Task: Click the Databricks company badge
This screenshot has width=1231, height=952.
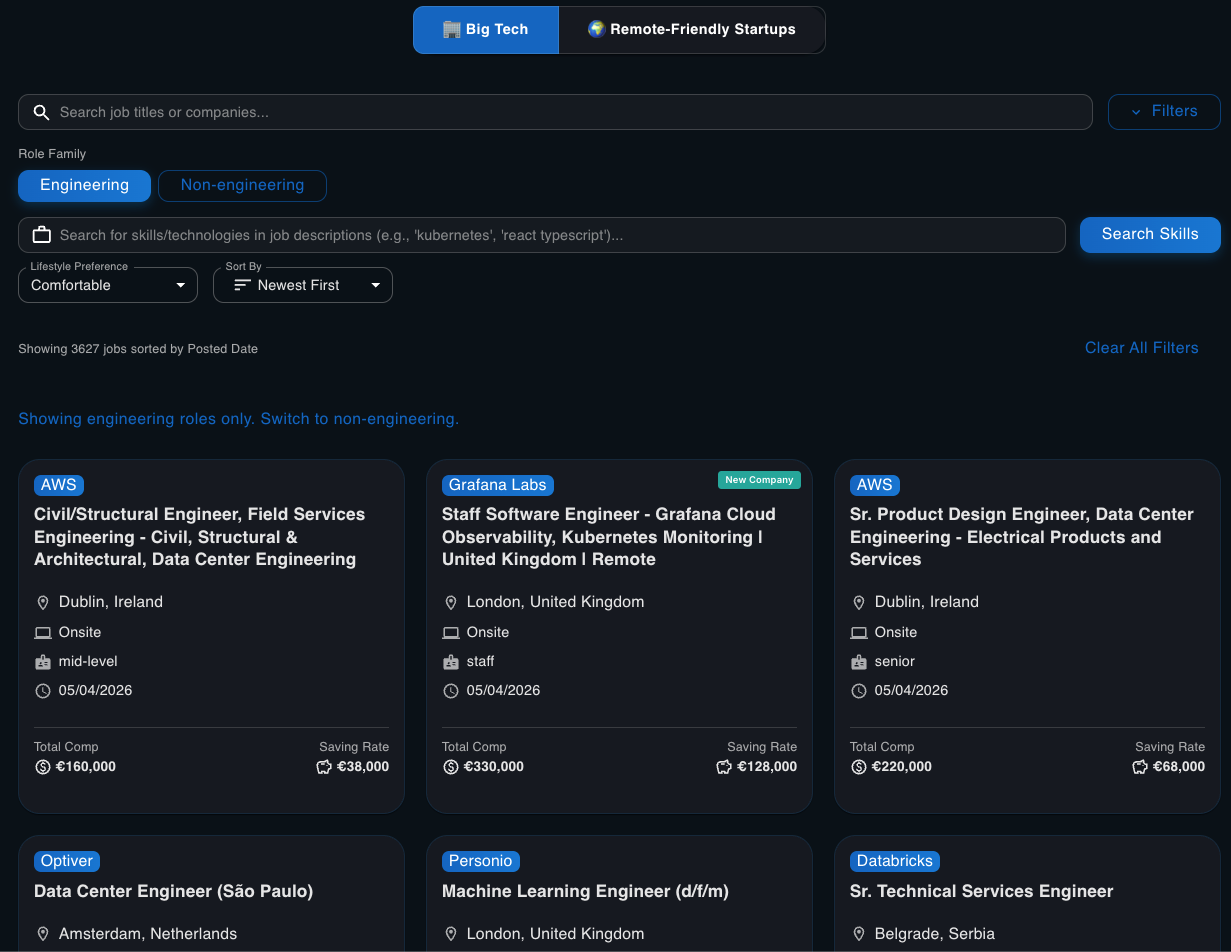Action: click(x=894, y=861)
